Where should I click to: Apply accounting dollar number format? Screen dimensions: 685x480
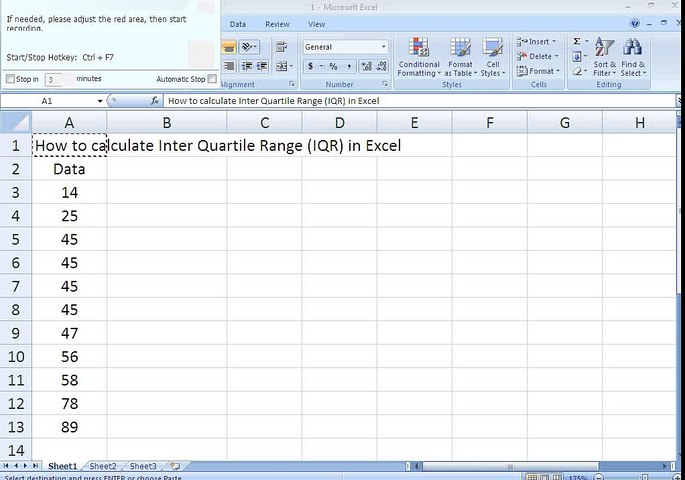(311, 66)
